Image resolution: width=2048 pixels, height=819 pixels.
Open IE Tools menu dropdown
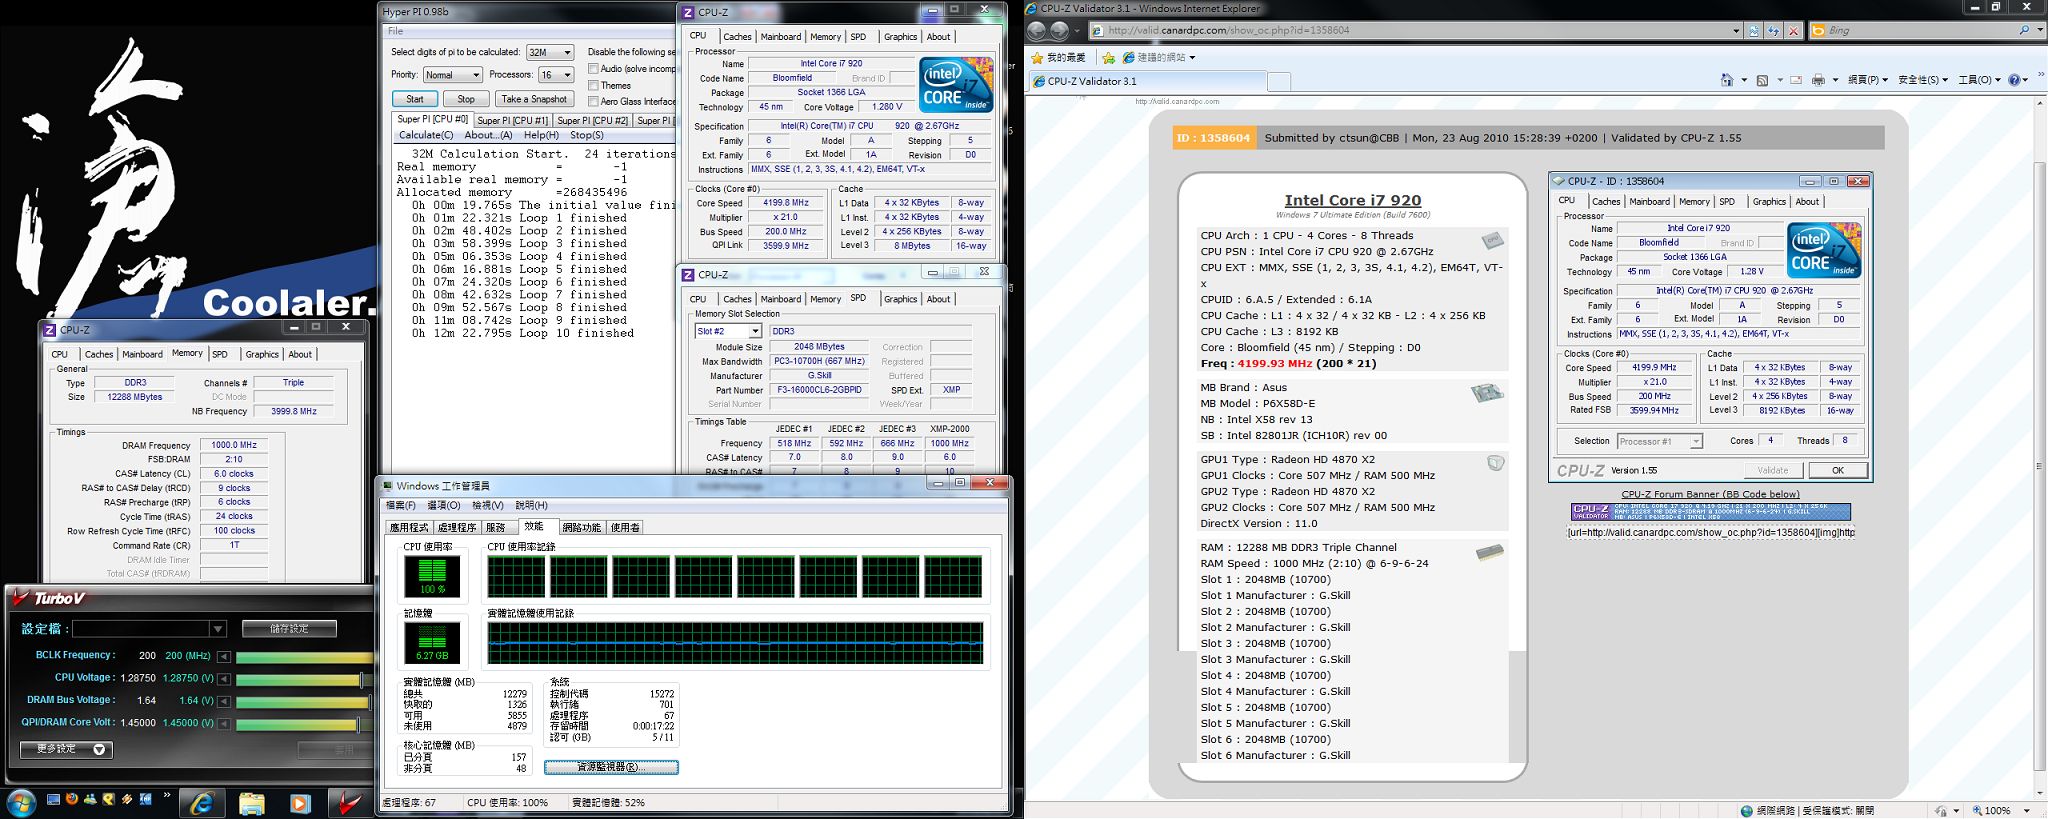coord(1979,80)
